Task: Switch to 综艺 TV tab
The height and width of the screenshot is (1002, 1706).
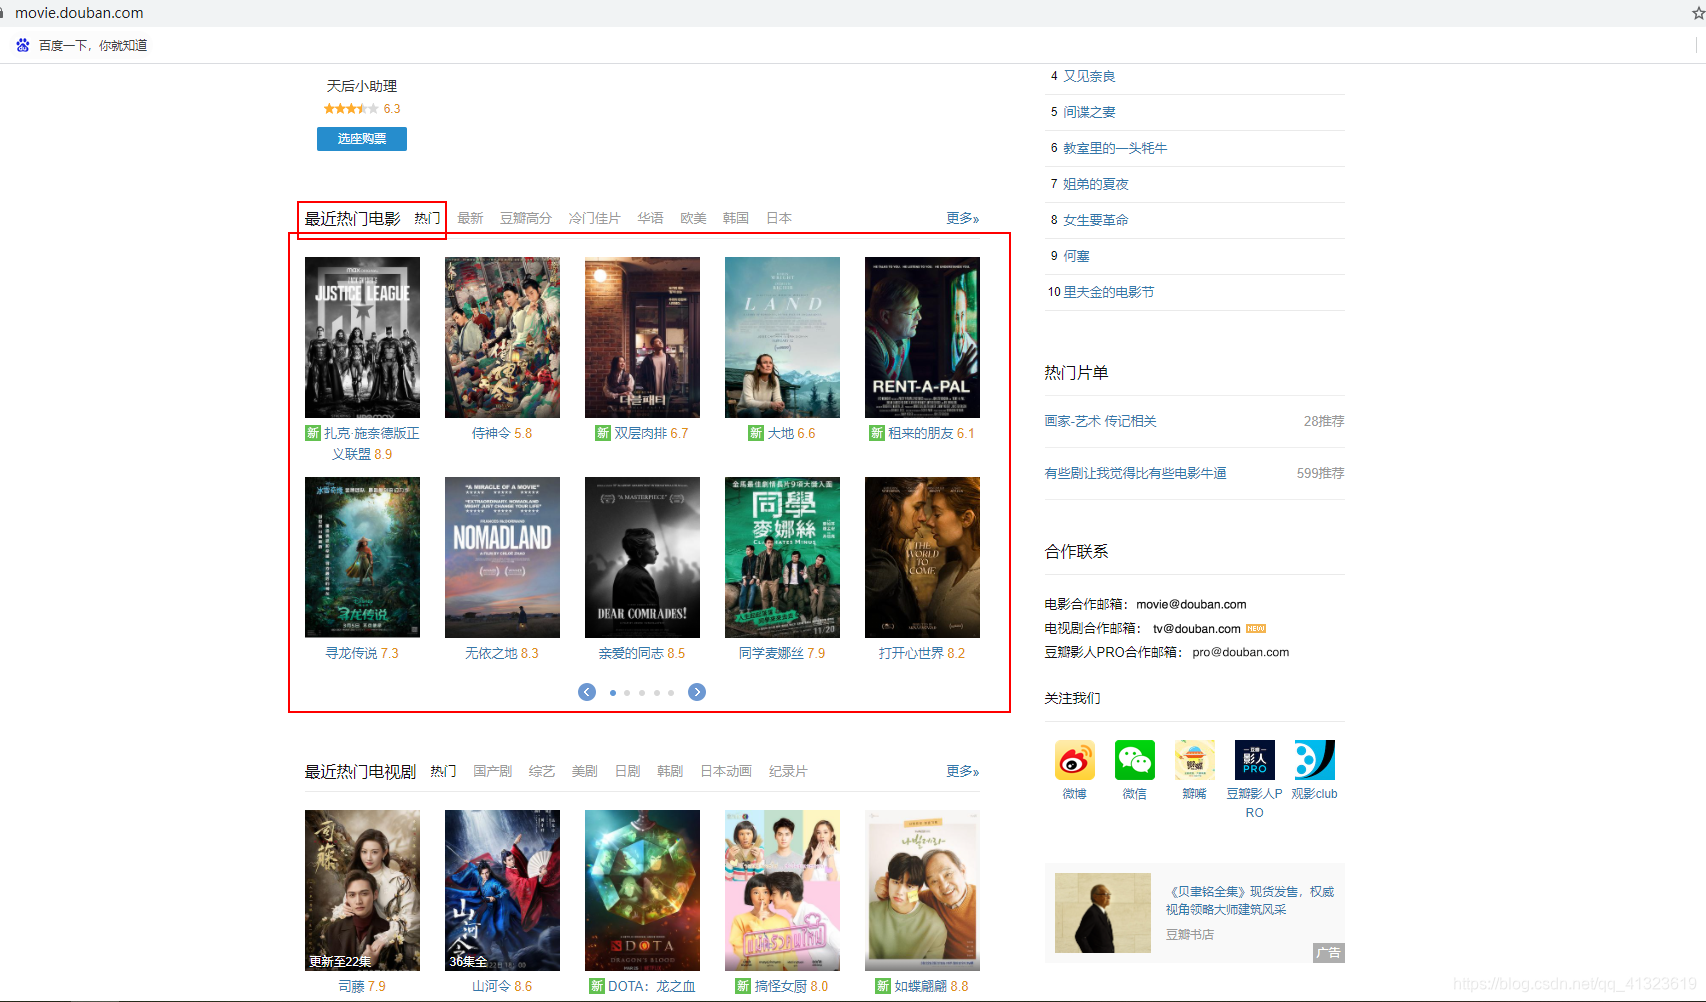Action: pyautogui.click(x=542, y=771)
